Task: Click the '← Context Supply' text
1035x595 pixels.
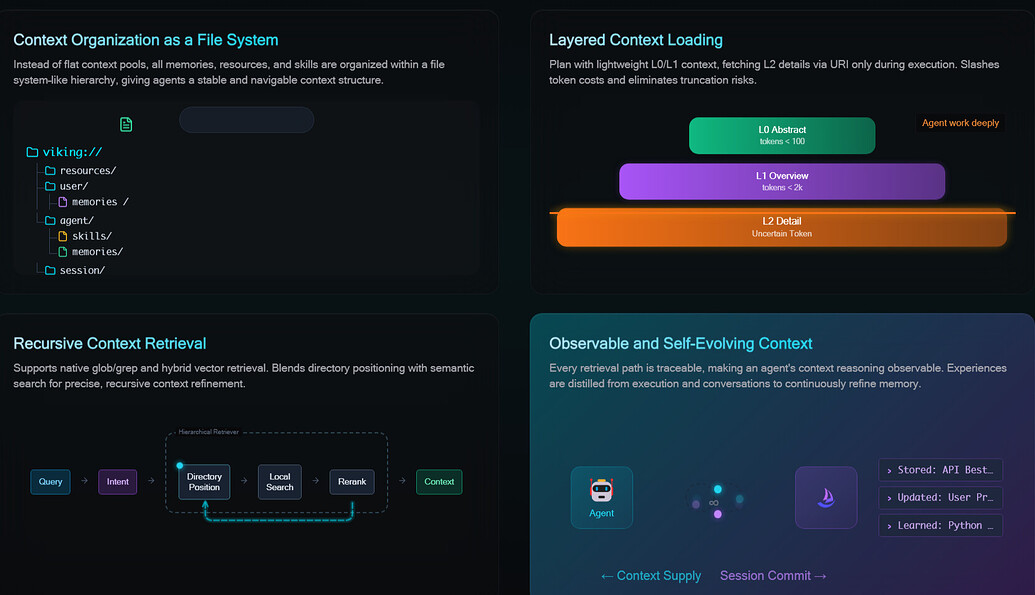Action: pyautogui.click(x=651, y=576)
